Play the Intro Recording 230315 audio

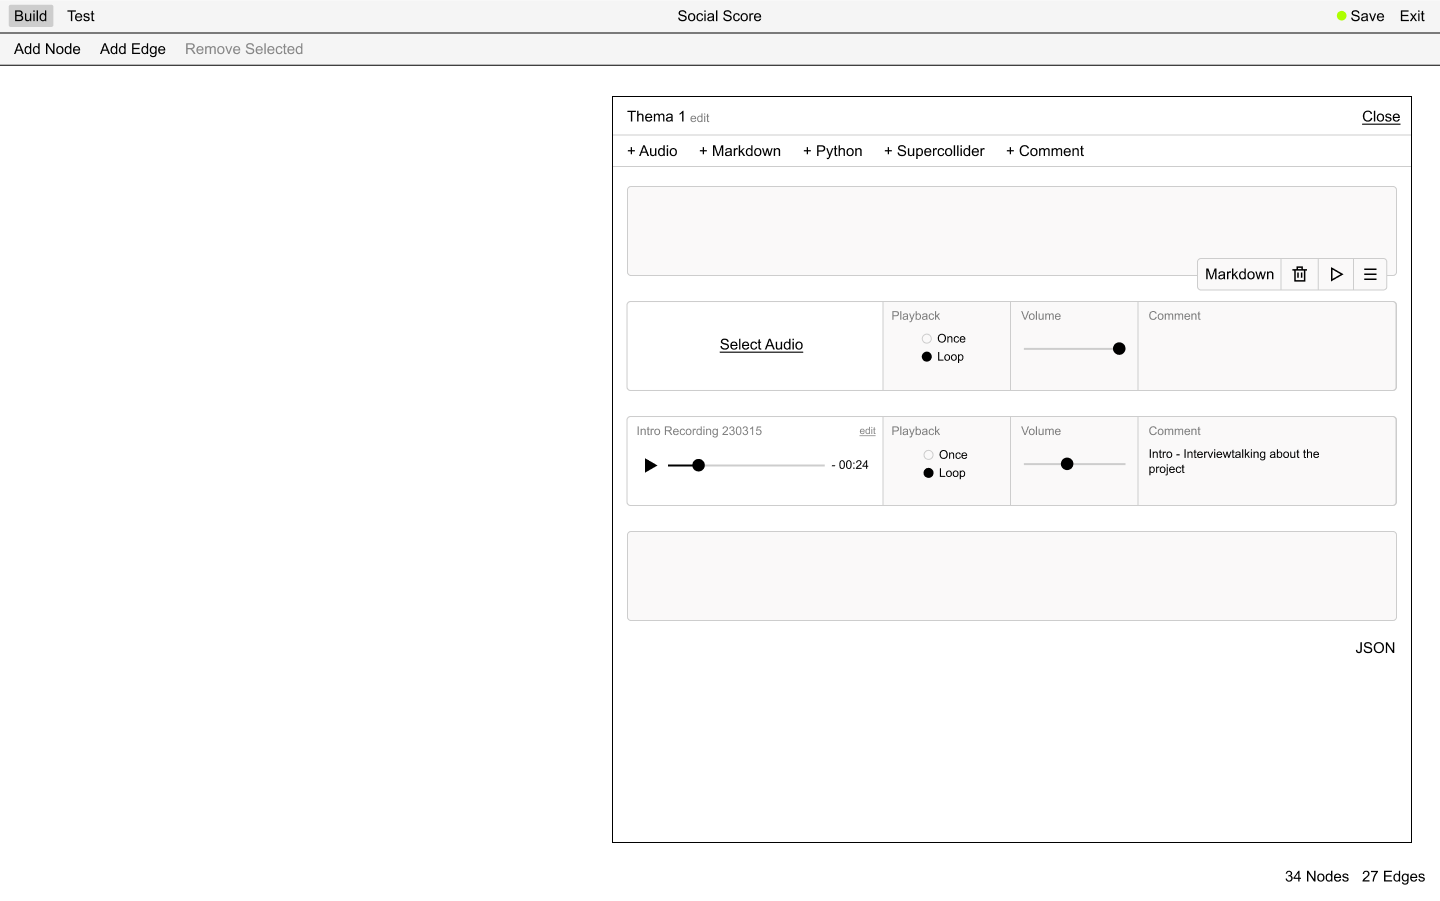click(650, 464)
